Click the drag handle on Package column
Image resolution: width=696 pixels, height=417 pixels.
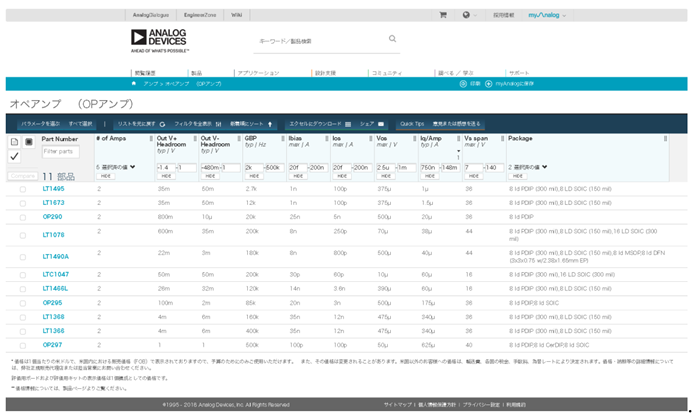[665, 139]
